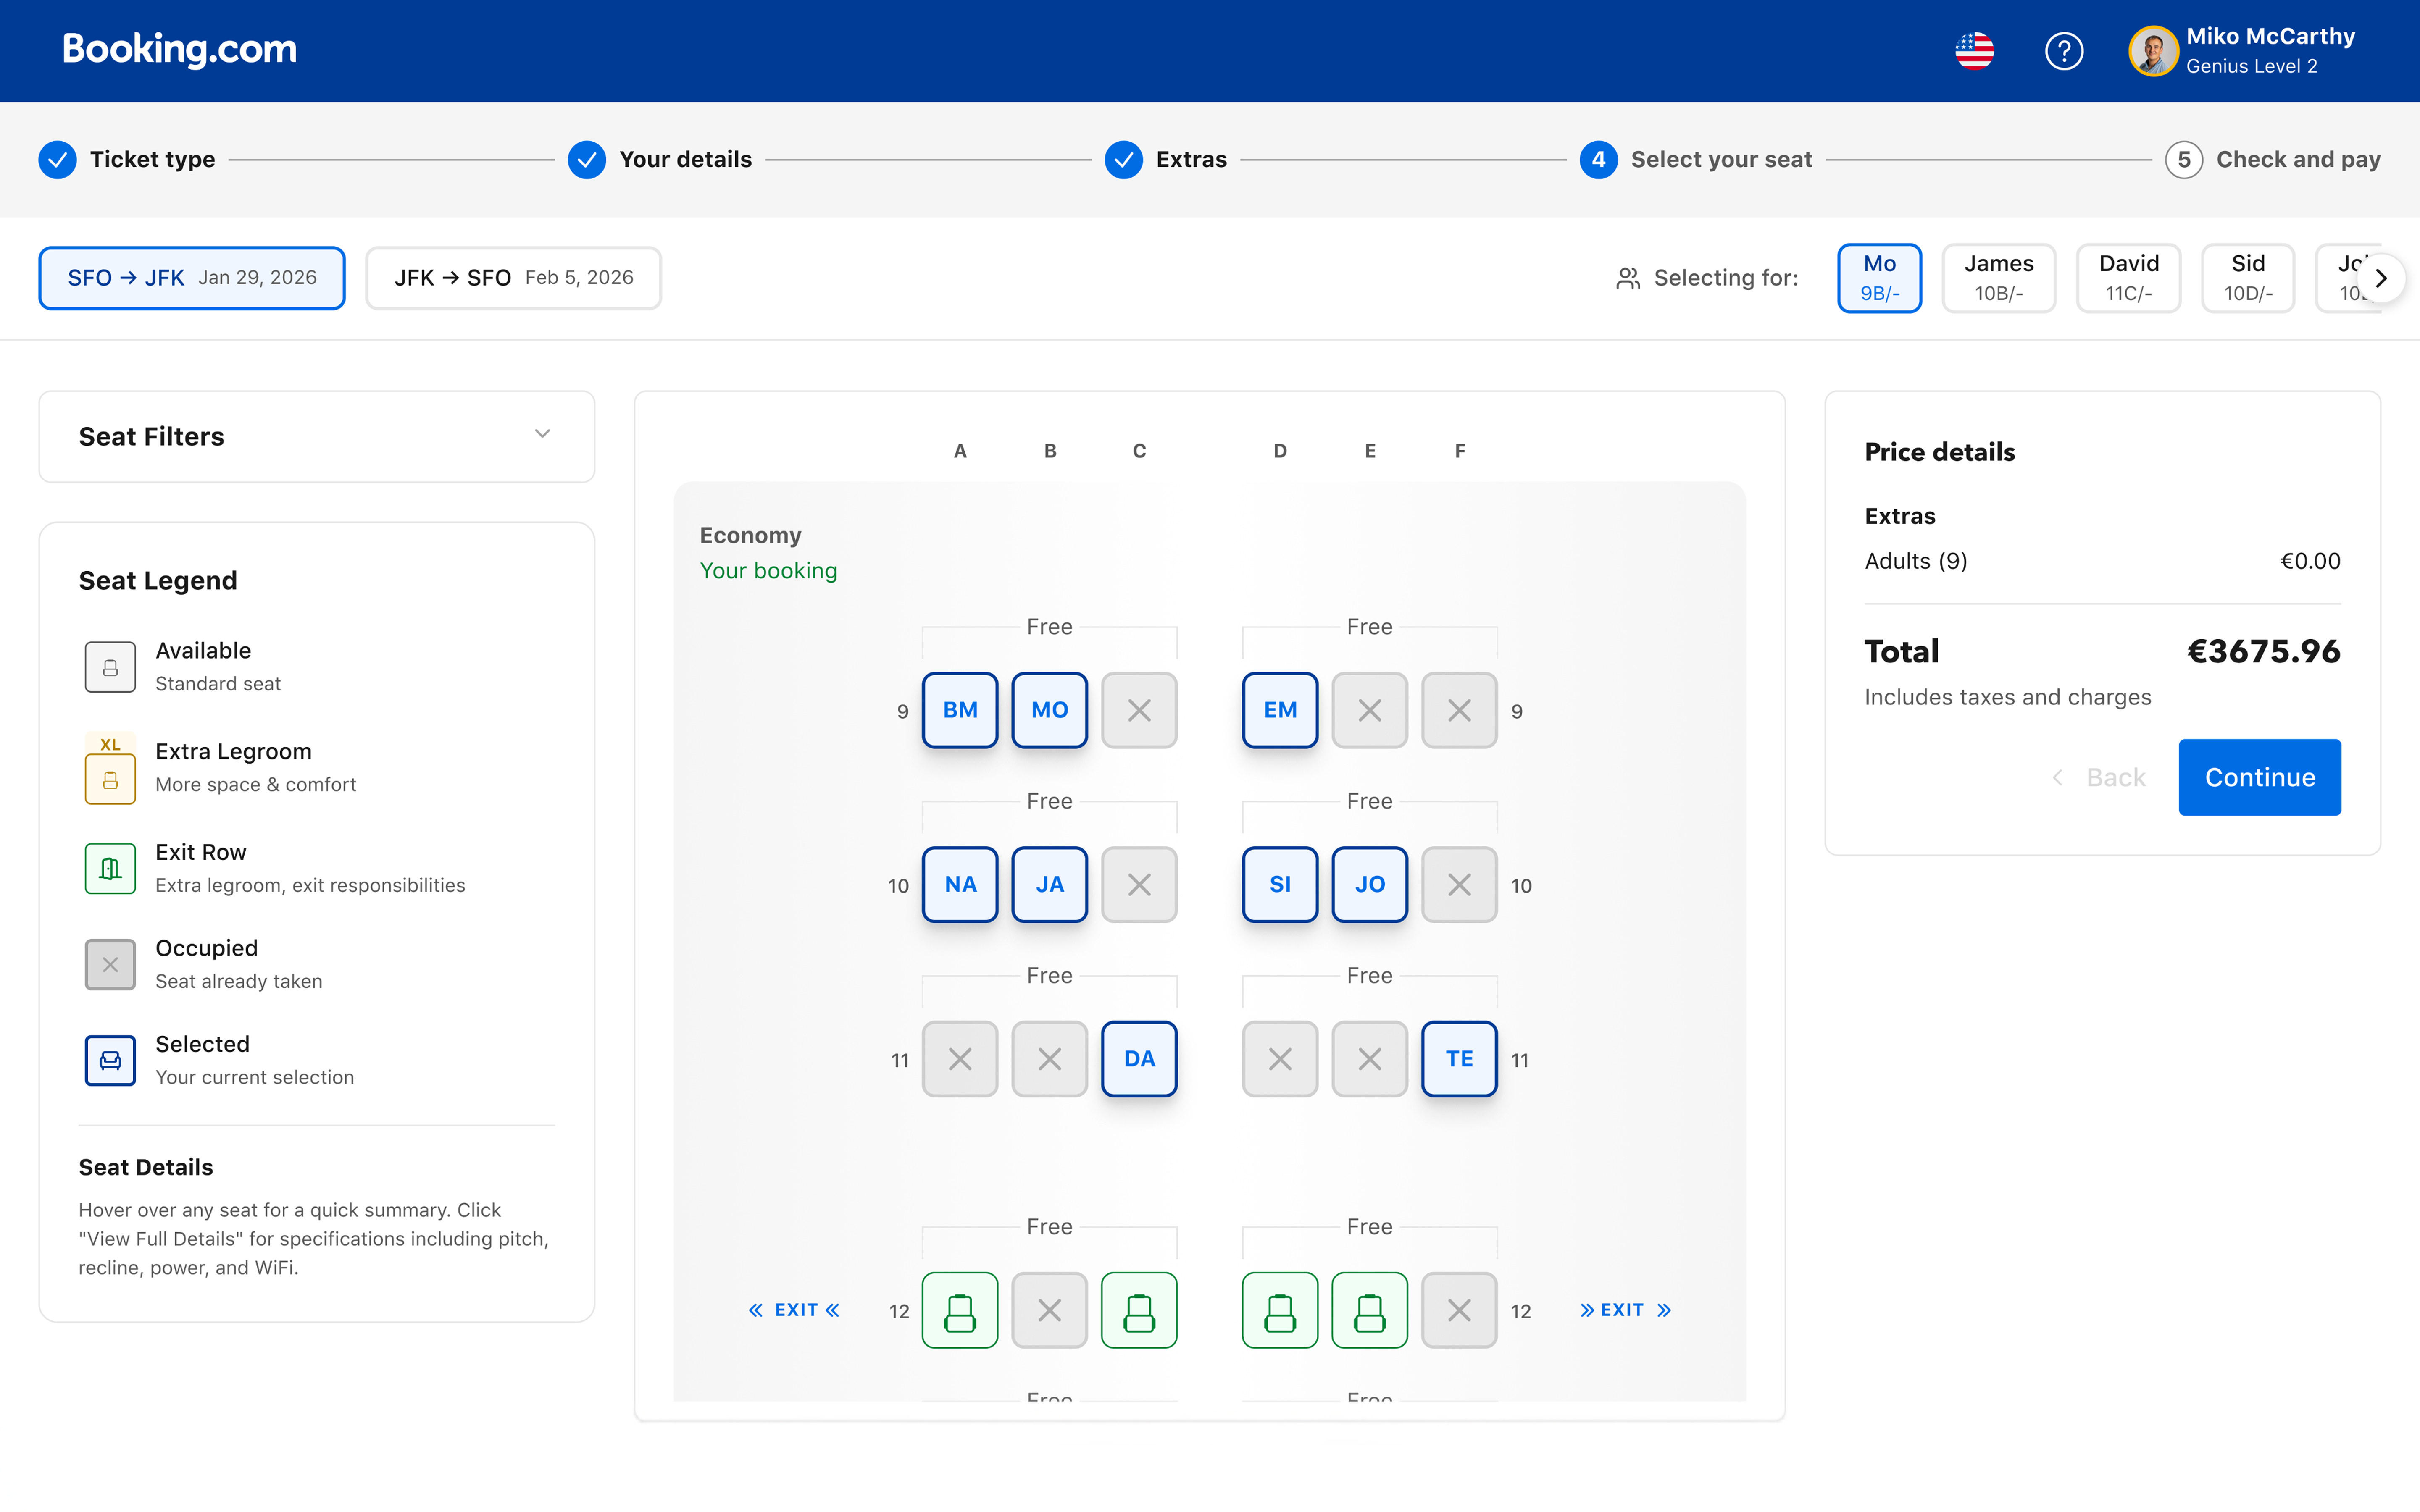
Task: Click the Selecting for people icon
Action: pyautogui.click(x=1628, y=278)
